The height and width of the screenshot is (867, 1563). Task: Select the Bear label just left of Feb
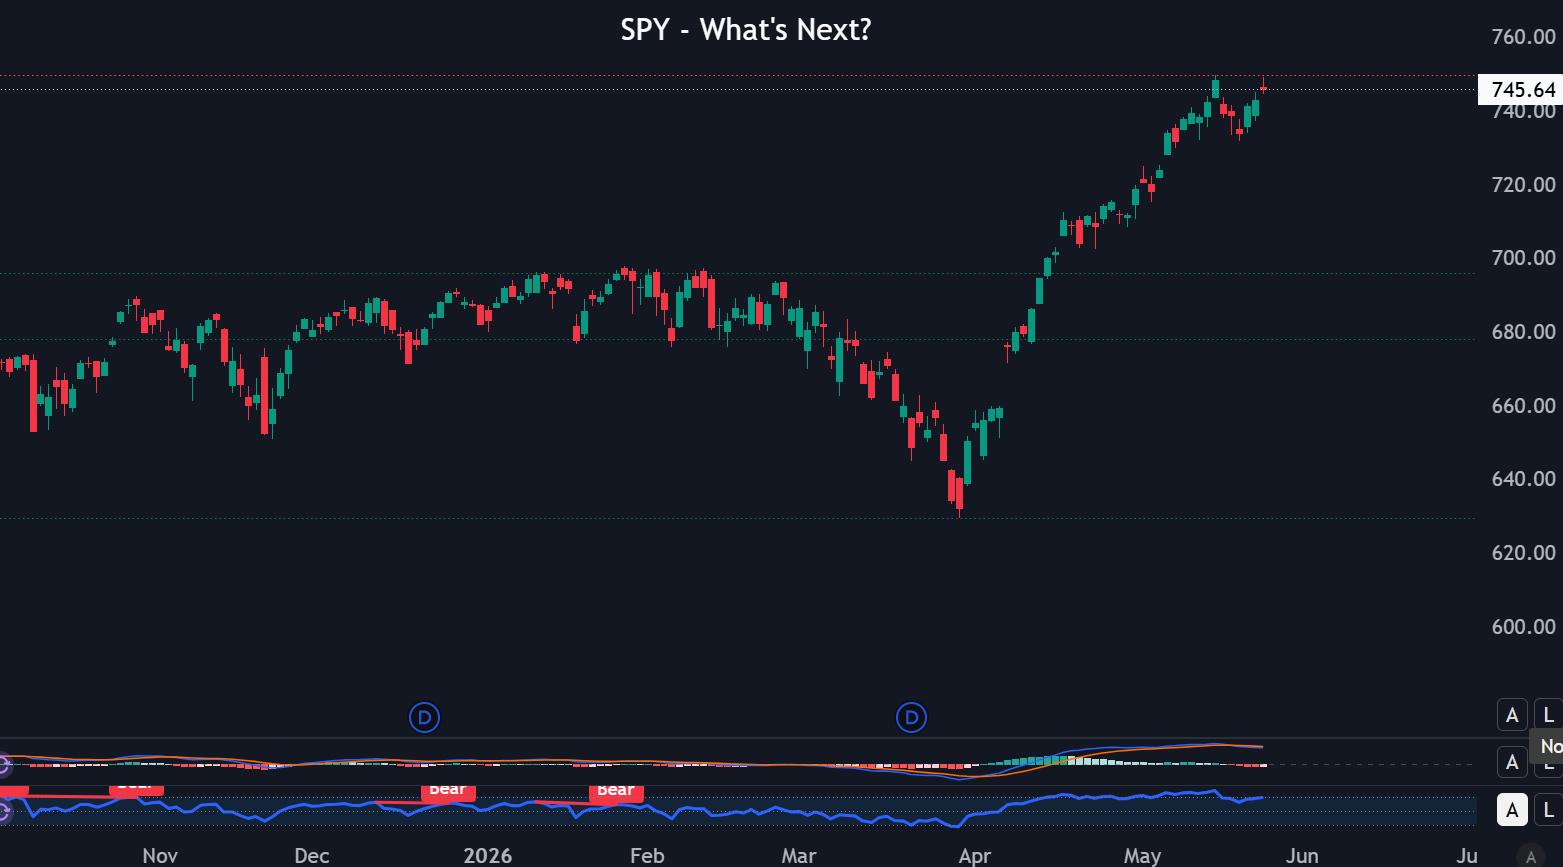616,791
